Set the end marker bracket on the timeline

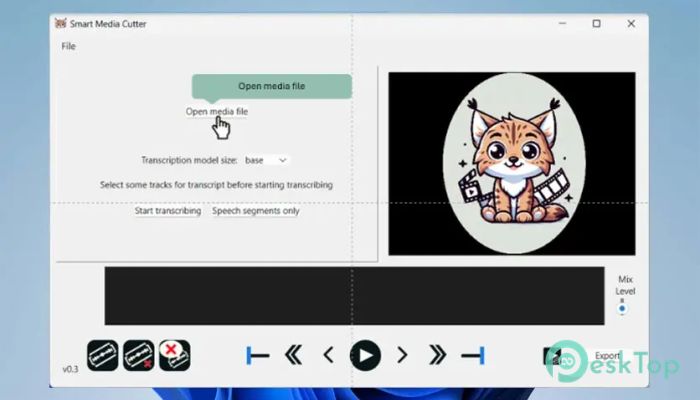[472, 355]
